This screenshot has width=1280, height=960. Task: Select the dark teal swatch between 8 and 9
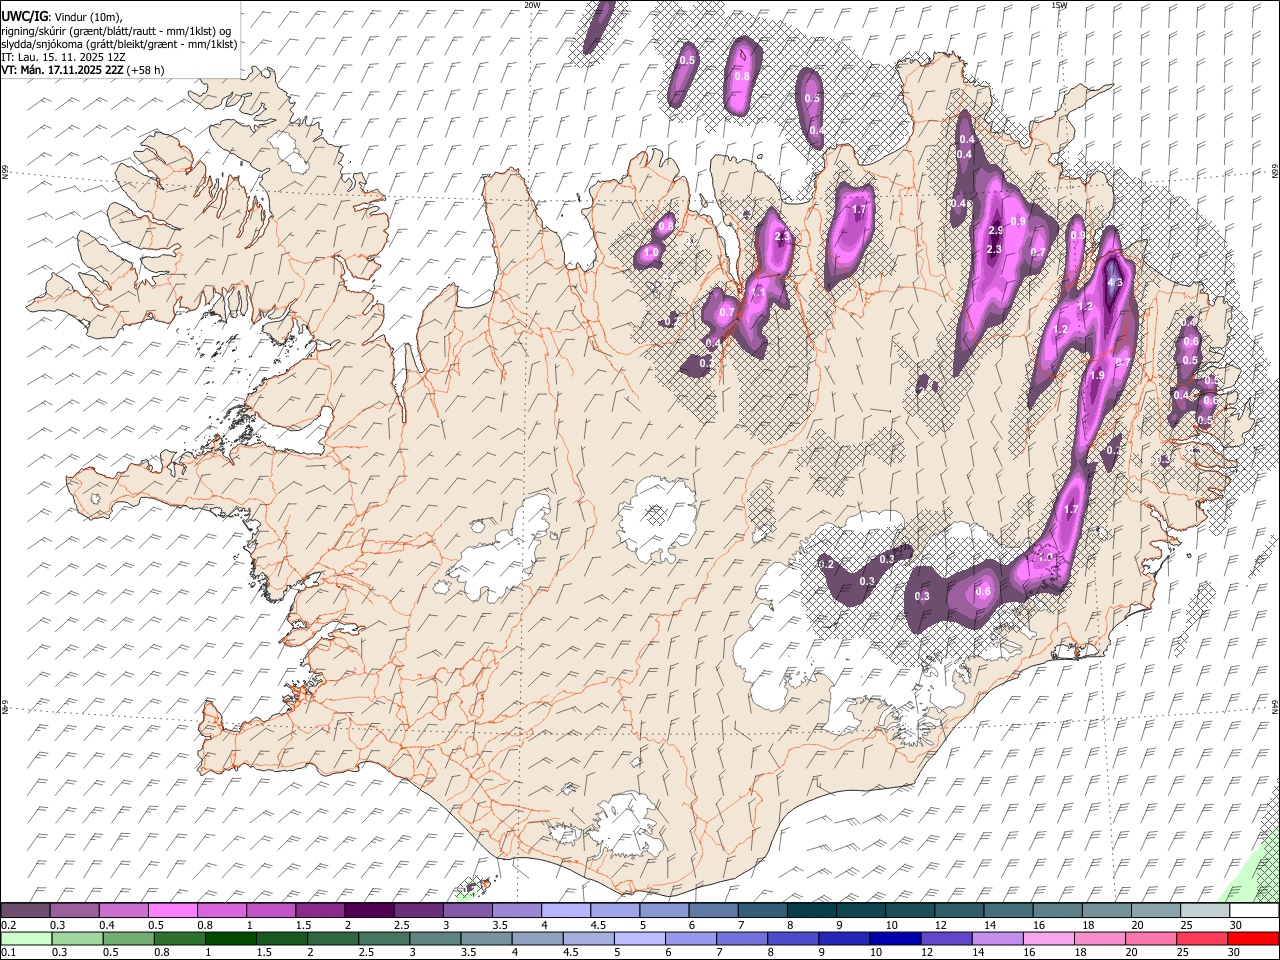click(x=810, y=911)
